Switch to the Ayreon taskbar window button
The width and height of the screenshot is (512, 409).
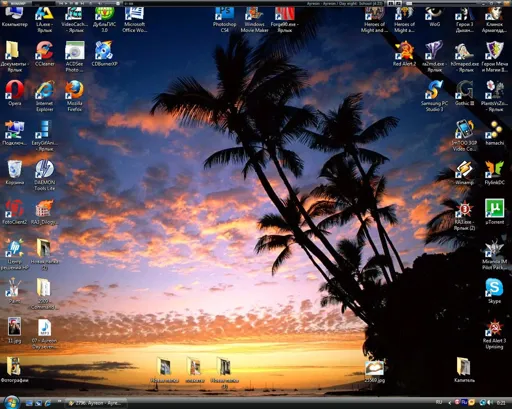click(x=95, y=403)
